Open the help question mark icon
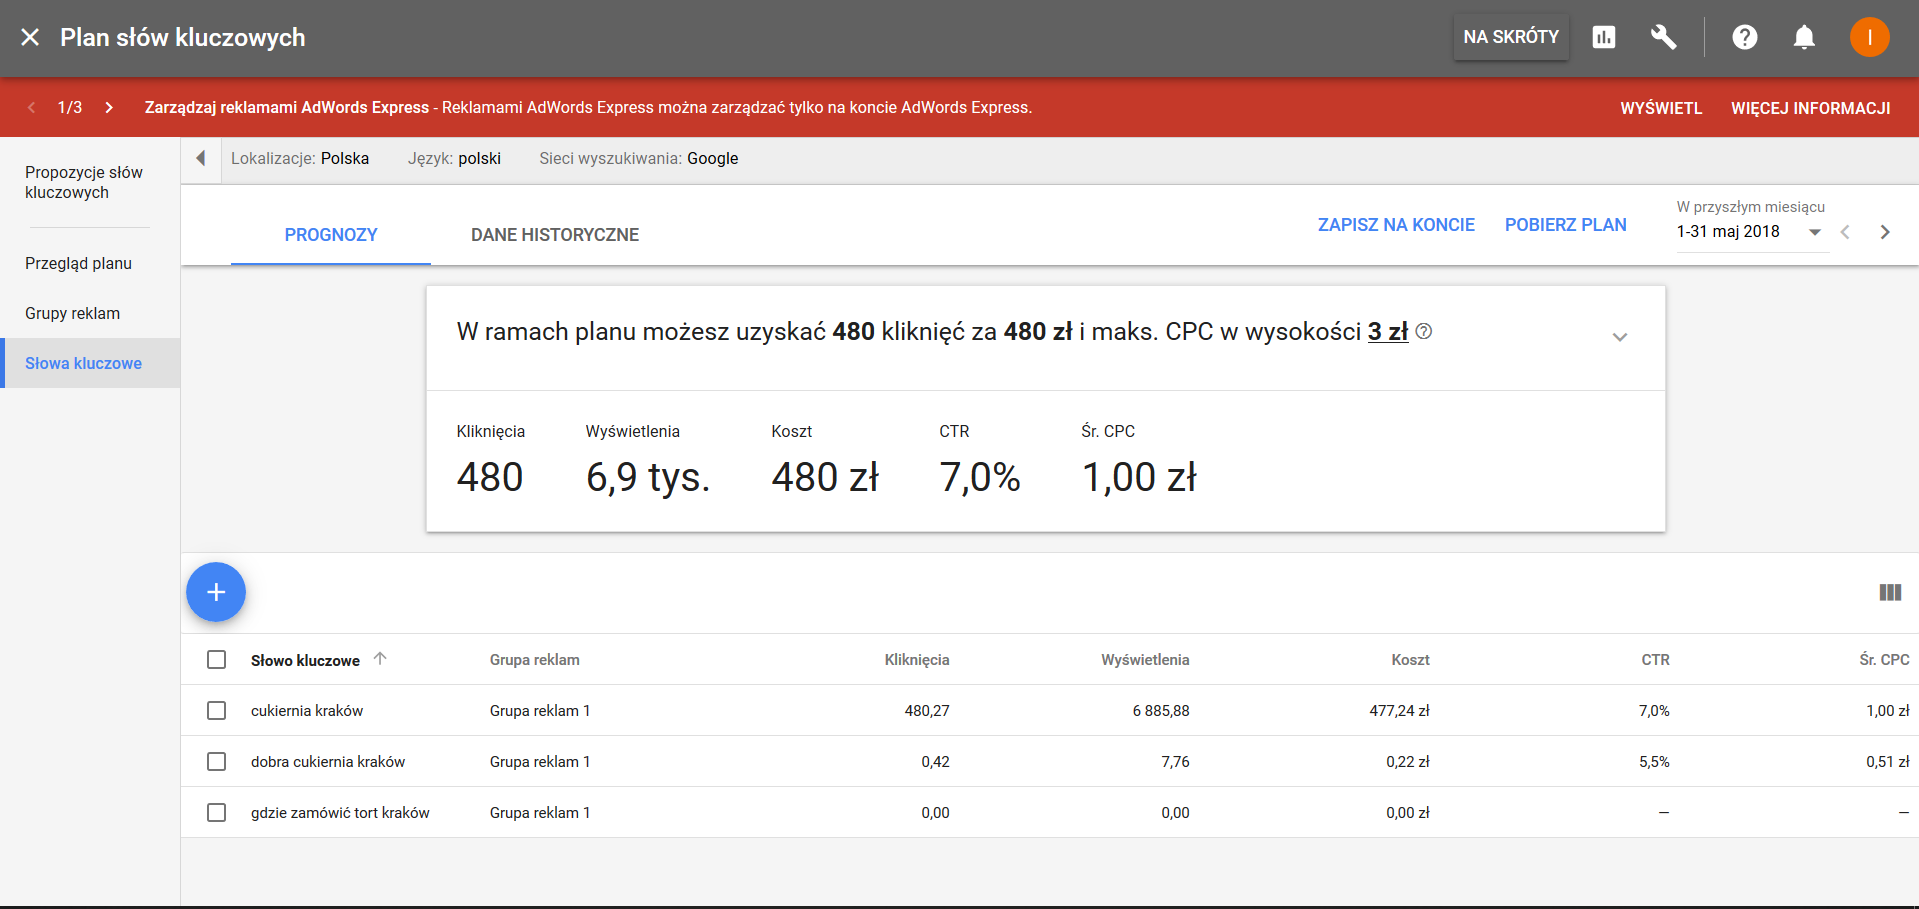 1745,37
